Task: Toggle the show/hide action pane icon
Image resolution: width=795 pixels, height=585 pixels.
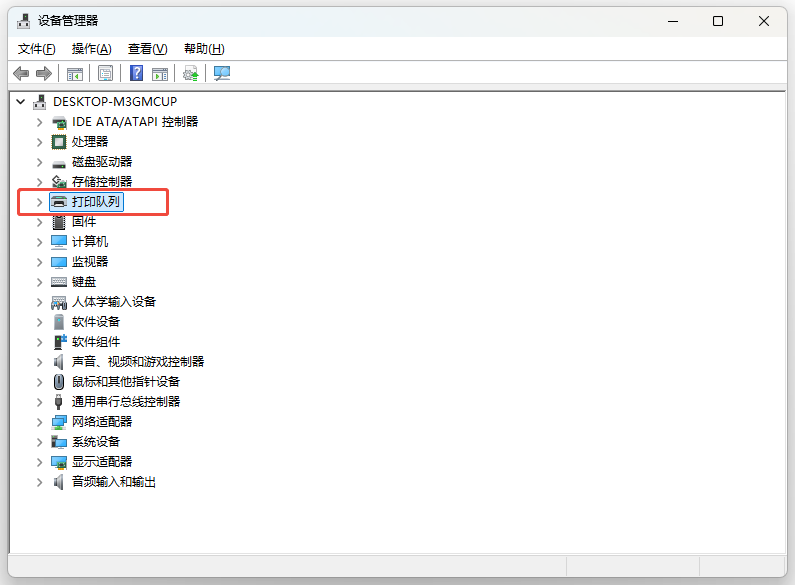Action: pyautogui.click(x=160, y=74)
